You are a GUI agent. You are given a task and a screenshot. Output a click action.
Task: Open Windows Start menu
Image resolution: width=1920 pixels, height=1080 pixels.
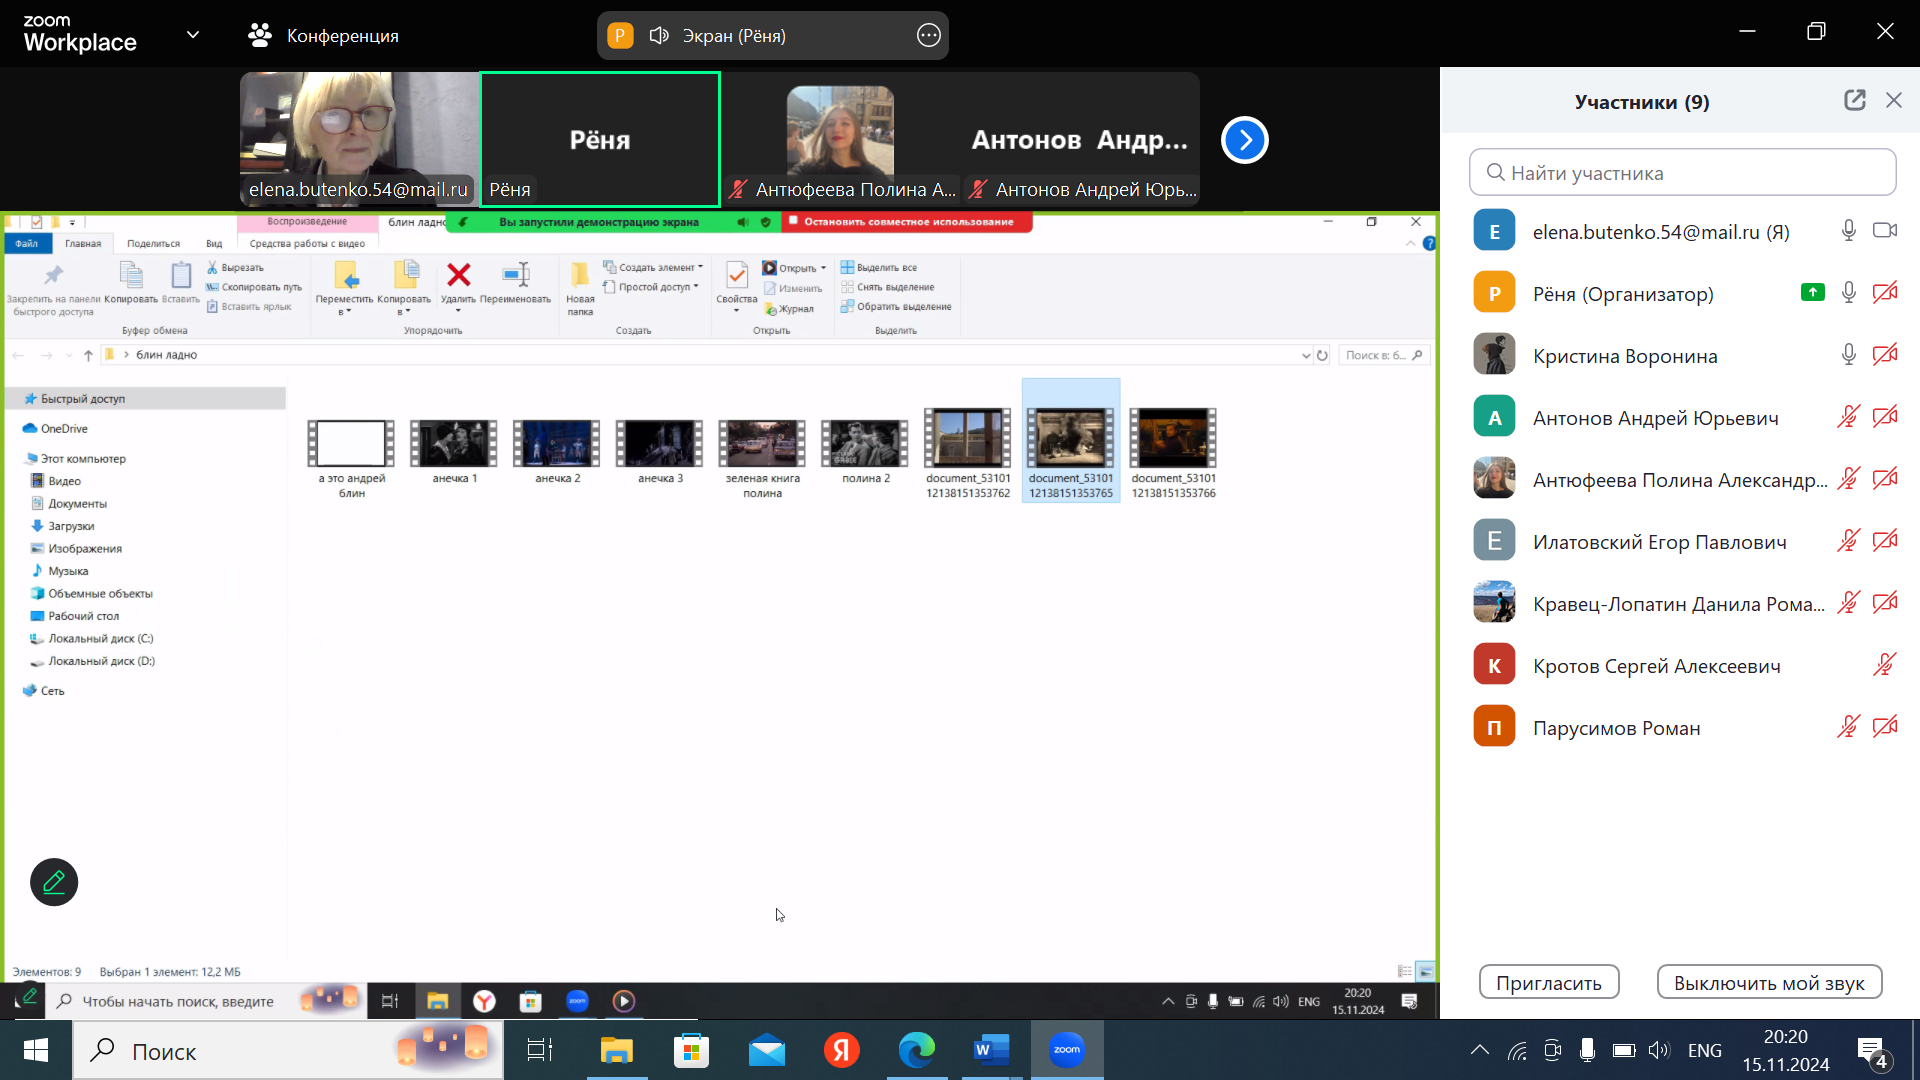pyautogui.click(x=36, y=1050)
